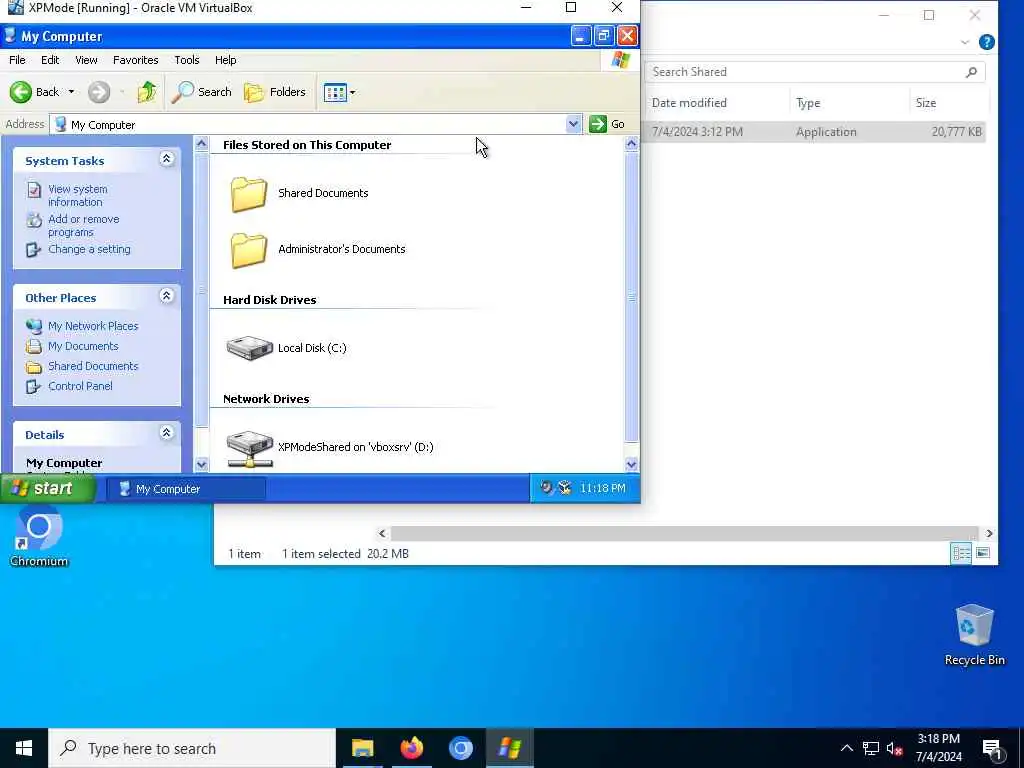Open the Explorer help question mark icon

[987, 42]
